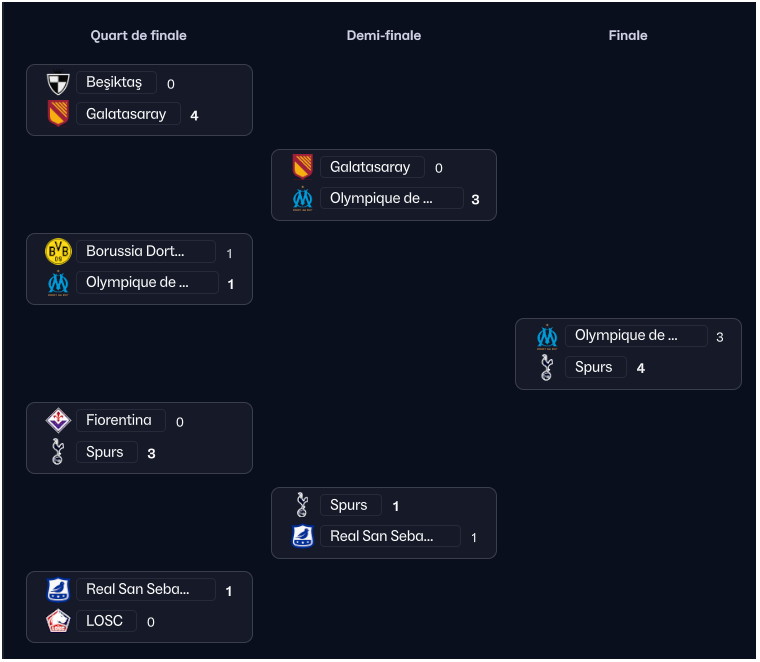Click Fiorentina's purple diamond crest

pos(58,420)
